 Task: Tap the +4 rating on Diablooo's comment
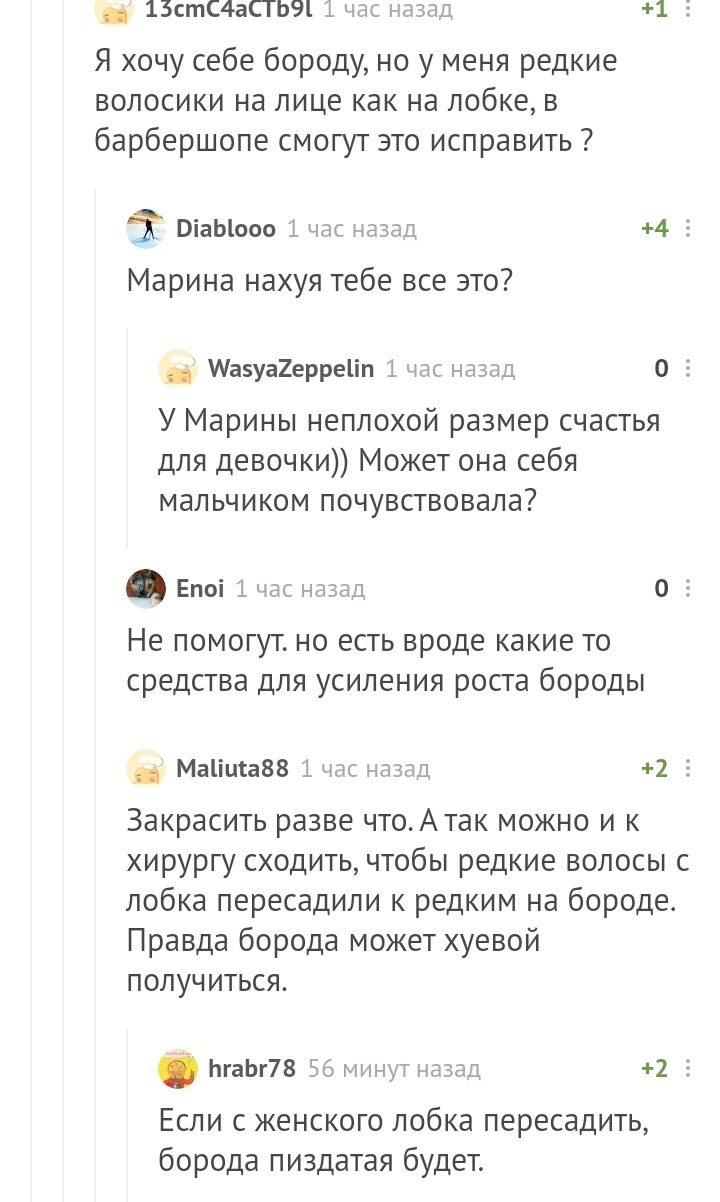coord(654,229)
